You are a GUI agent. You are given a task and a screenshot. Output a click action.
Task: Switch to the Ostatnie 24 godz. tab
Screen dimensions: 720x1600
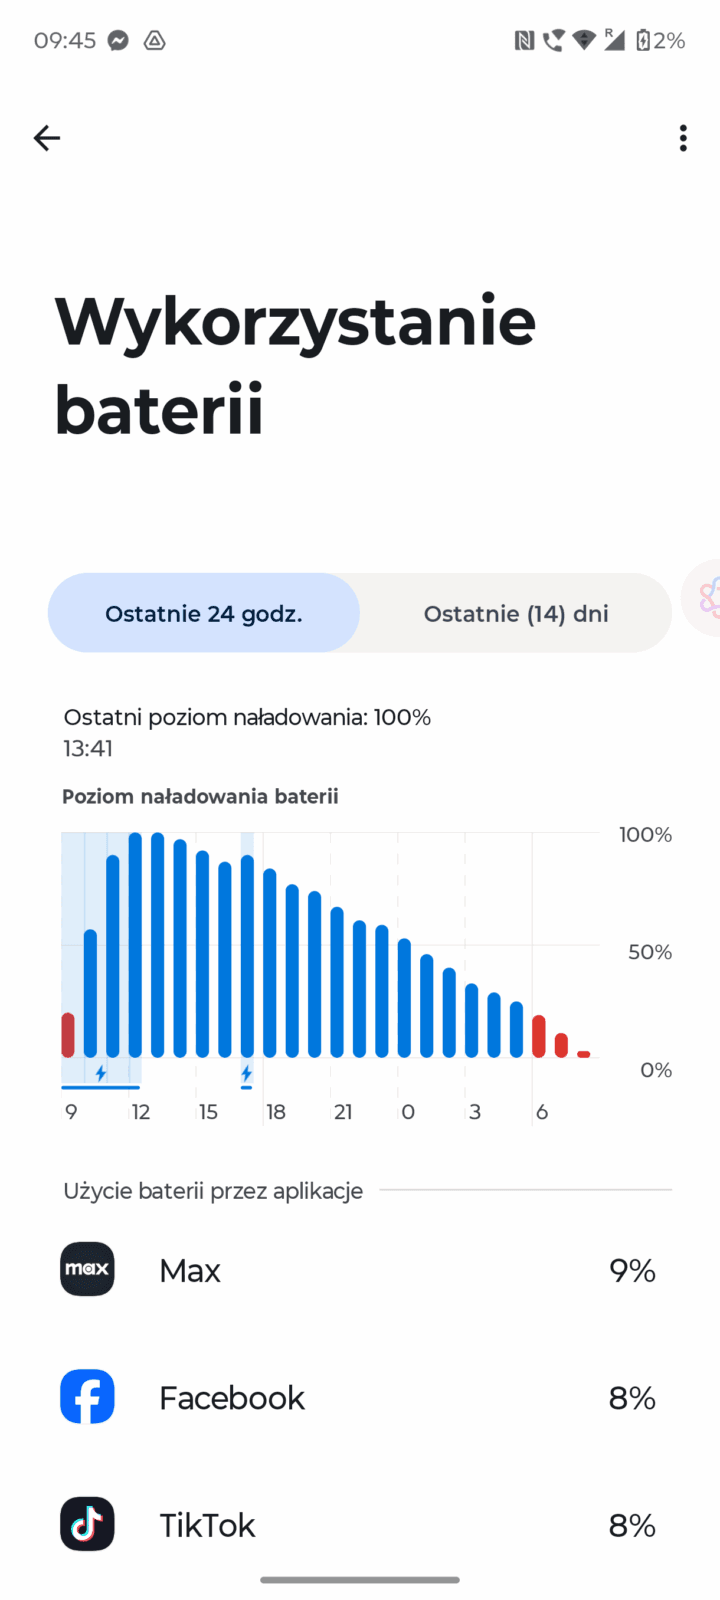(204, 613)
